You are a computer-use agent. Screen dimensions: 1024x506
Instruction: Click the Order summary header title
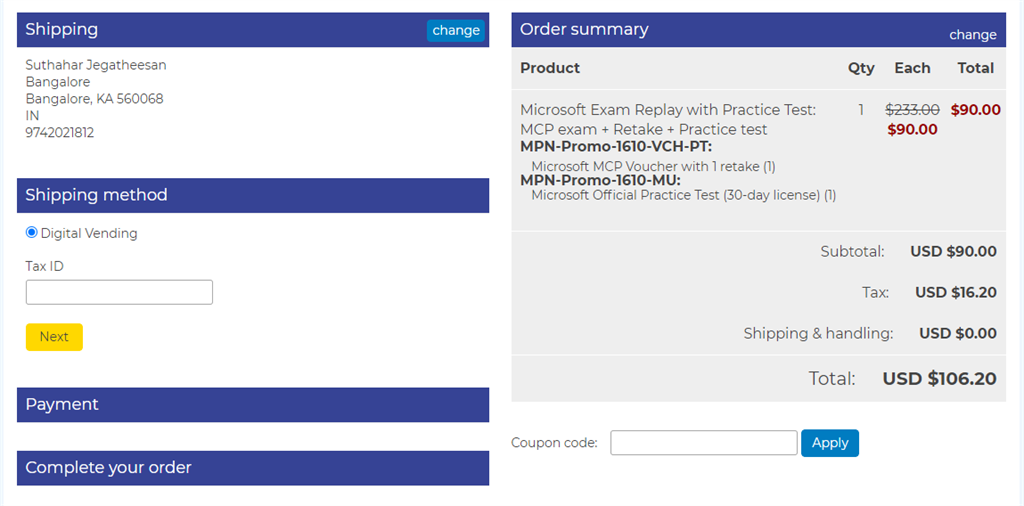click(584, 30)
